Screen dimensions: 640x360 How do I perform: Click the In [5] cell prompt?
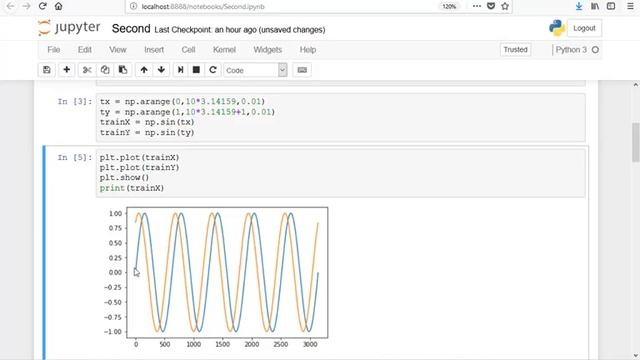coord(75,157)
